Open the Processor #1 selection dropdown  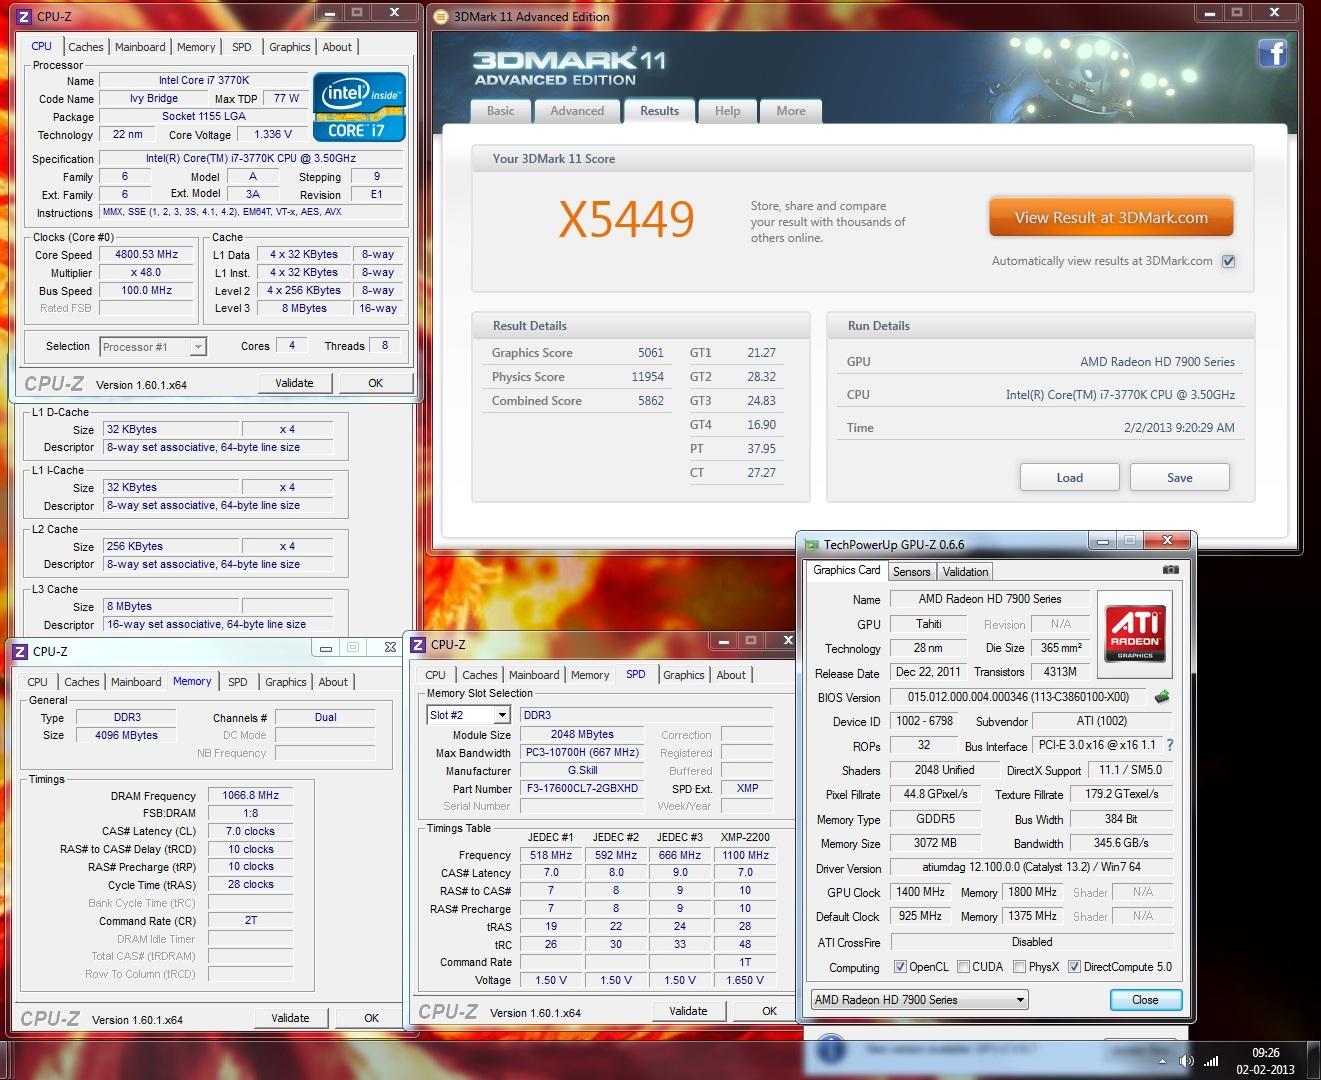[153, 347]
